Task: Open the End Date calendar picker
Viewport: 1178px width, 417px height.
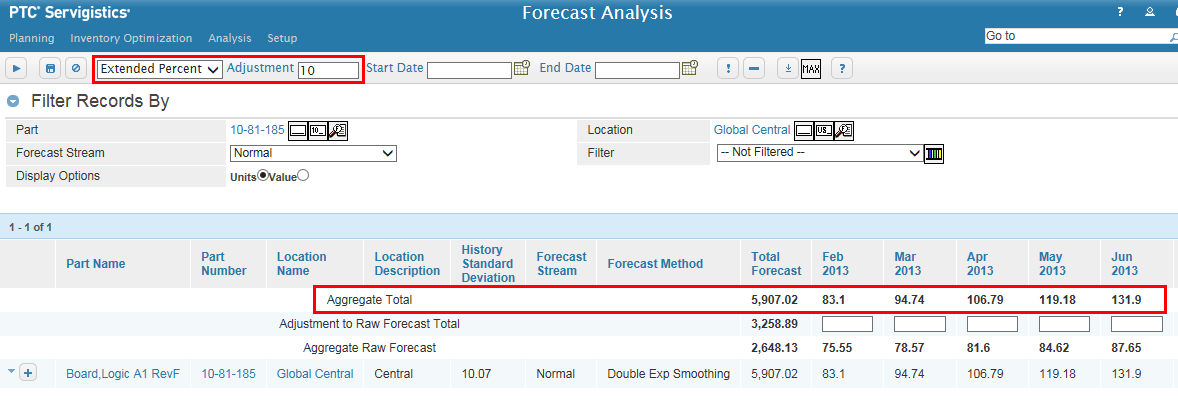Action: tap(690, 68)
